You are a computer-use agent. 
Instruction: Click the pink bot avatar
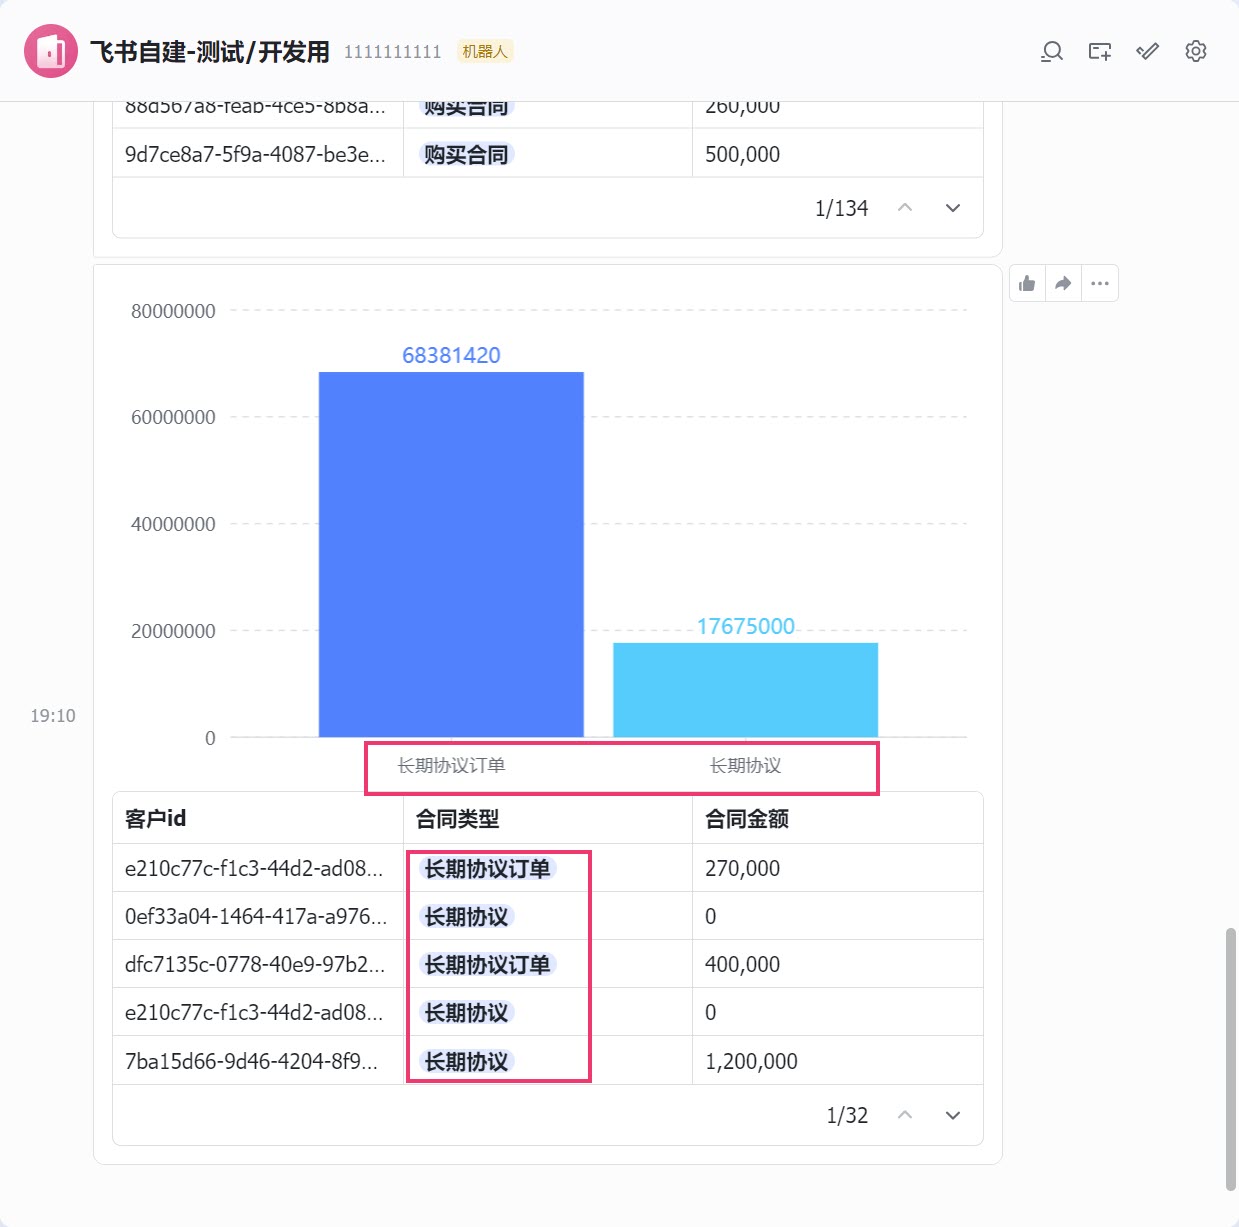point(51,51)
